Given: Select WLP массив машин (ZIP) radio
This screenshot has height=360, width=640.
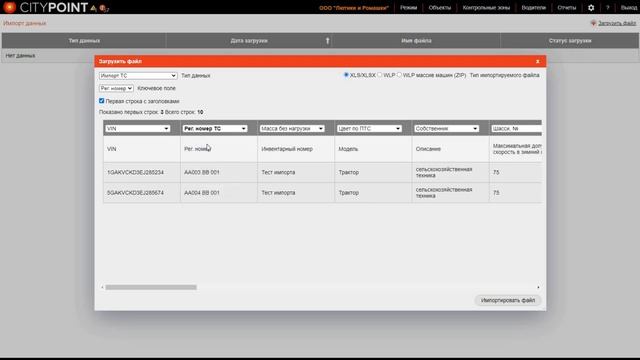Looking at the screenshot, I should [399, 75].
